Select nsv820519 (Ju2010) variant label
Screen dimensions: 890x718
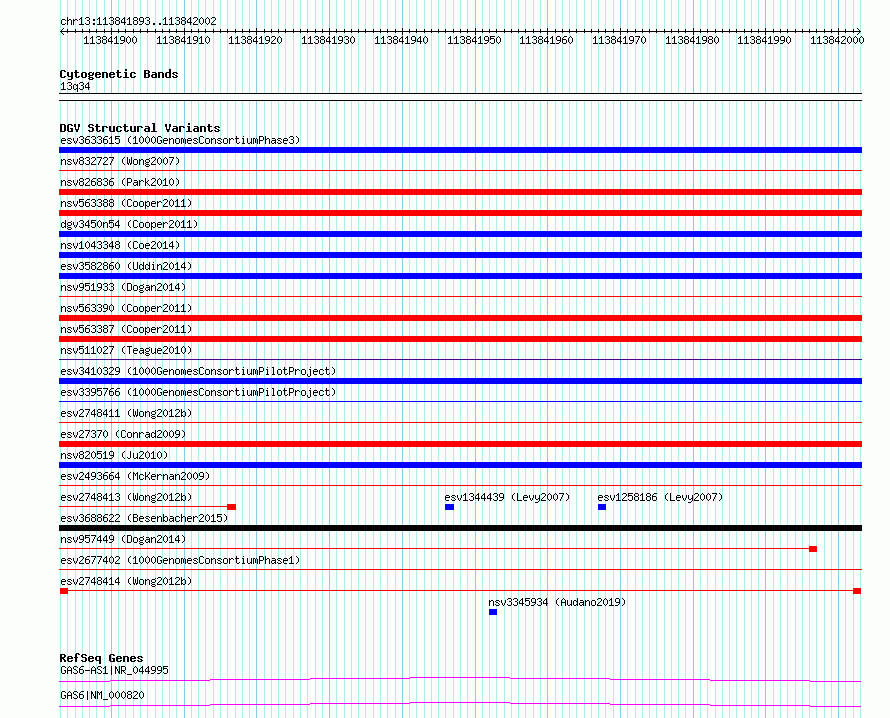pos(114,455)
